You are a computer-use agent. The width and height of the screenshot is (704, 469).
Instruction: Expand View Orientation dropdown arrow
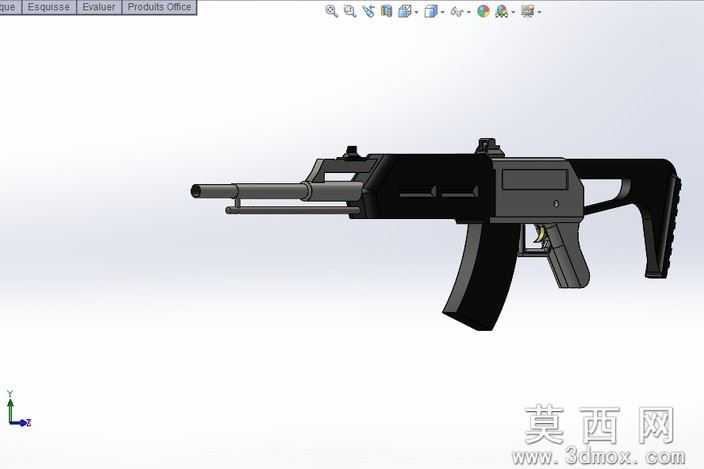[417, 12]
